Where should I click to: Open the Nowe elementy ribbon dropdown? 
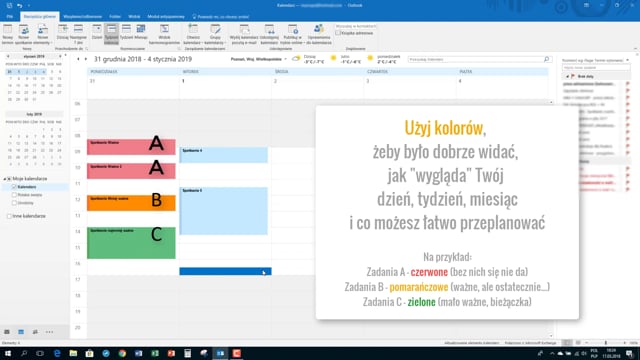click(42, 34)
